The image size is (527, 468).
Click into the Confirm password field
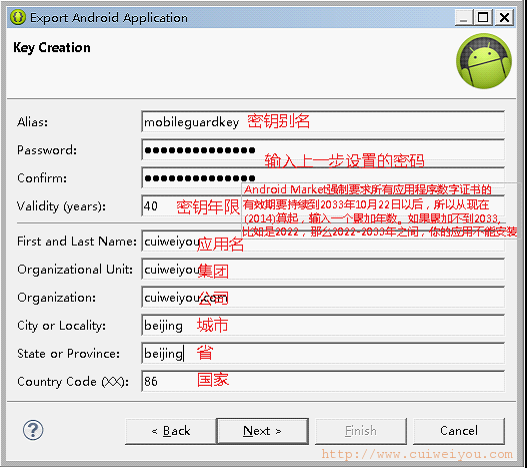[323, 178]
